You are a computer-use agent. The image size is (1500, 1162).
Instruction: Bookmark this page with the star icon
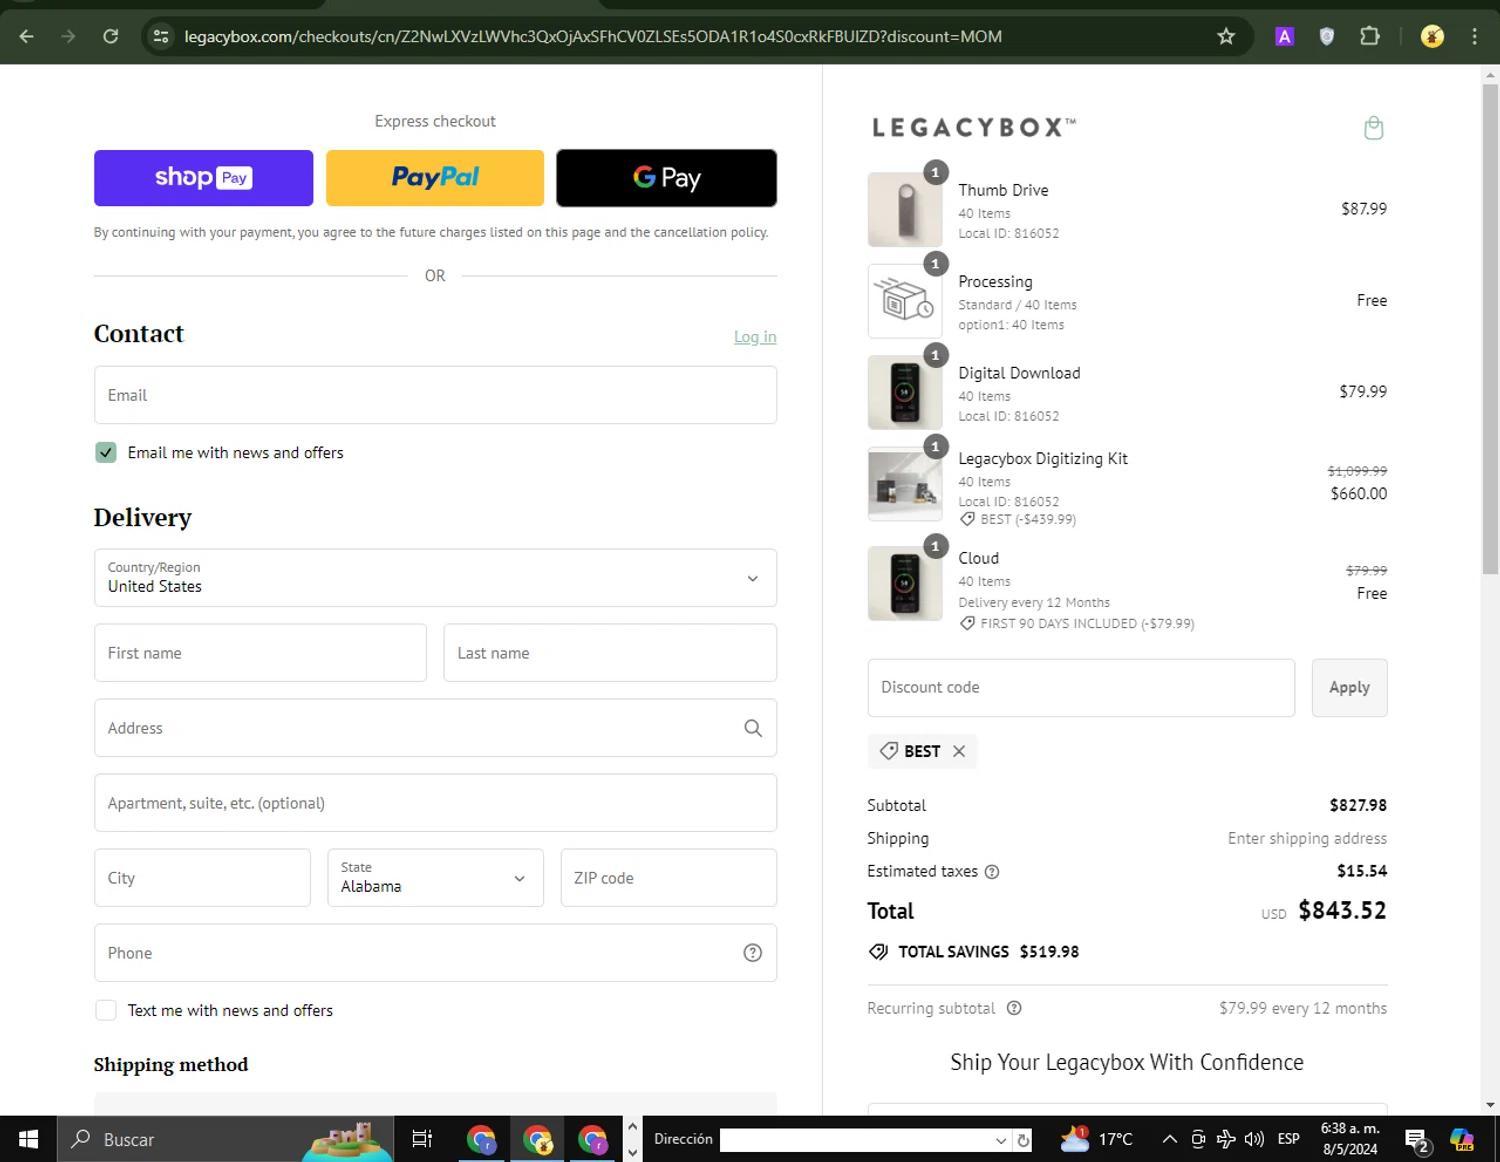pyautogui.click(x=1226, y=36)
